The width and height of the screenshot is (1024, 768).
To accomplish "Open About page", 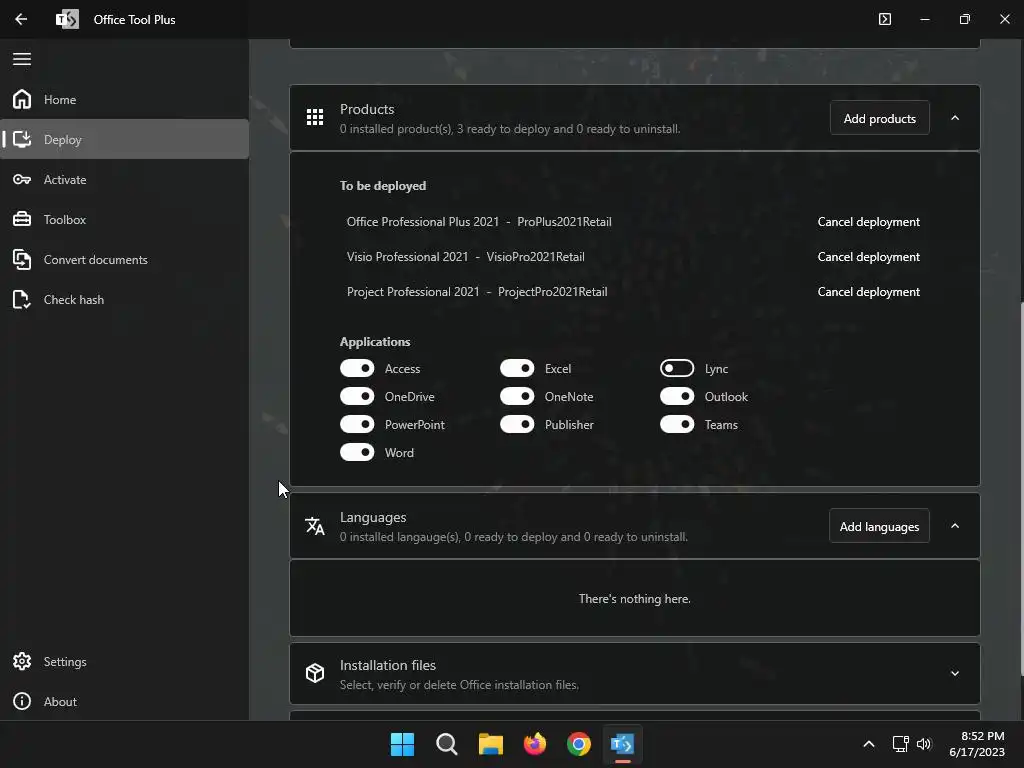I will [124, 701].
